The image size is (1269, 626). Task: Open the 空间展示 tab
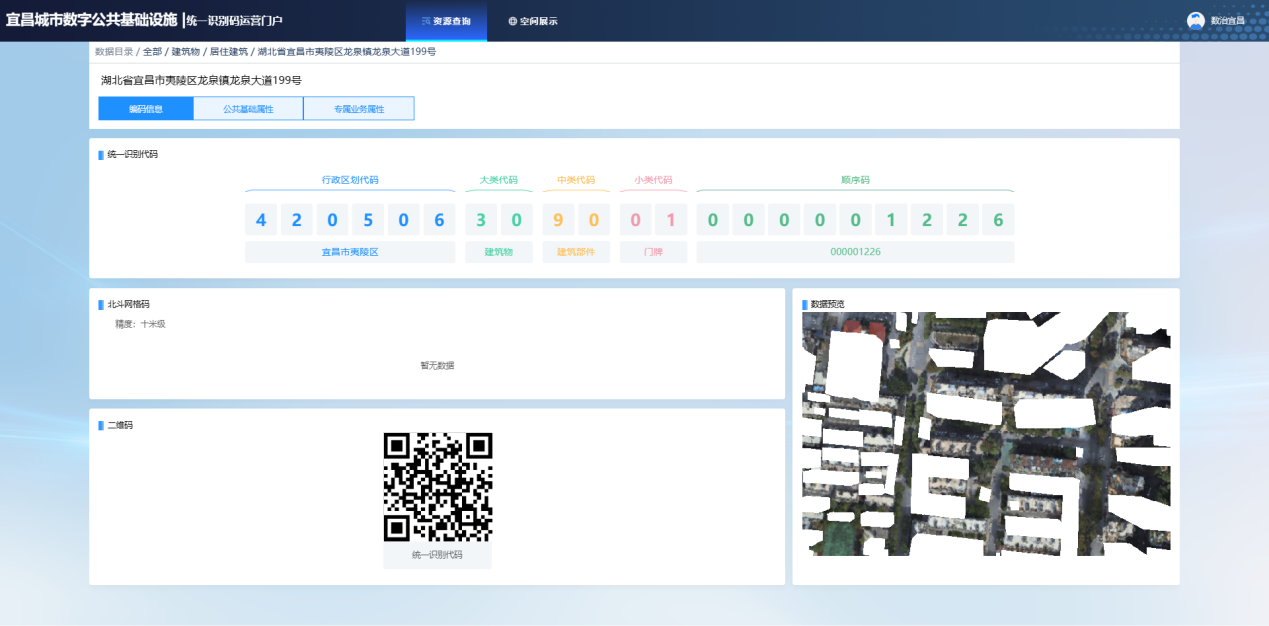(532, 21)
